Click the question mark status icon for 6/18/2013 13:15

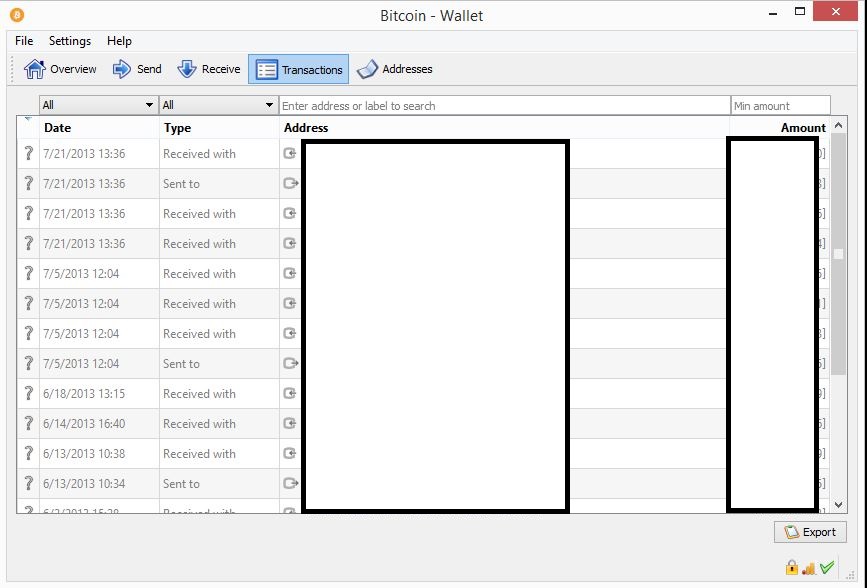(28, 393)
